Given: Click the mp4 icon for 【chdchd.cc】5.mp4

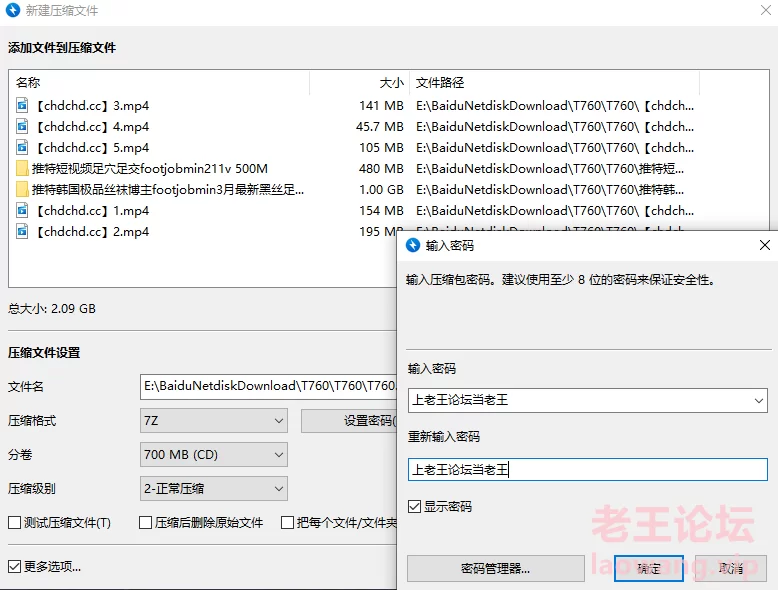Looking at the screenshot, I should tap(22, 147).
